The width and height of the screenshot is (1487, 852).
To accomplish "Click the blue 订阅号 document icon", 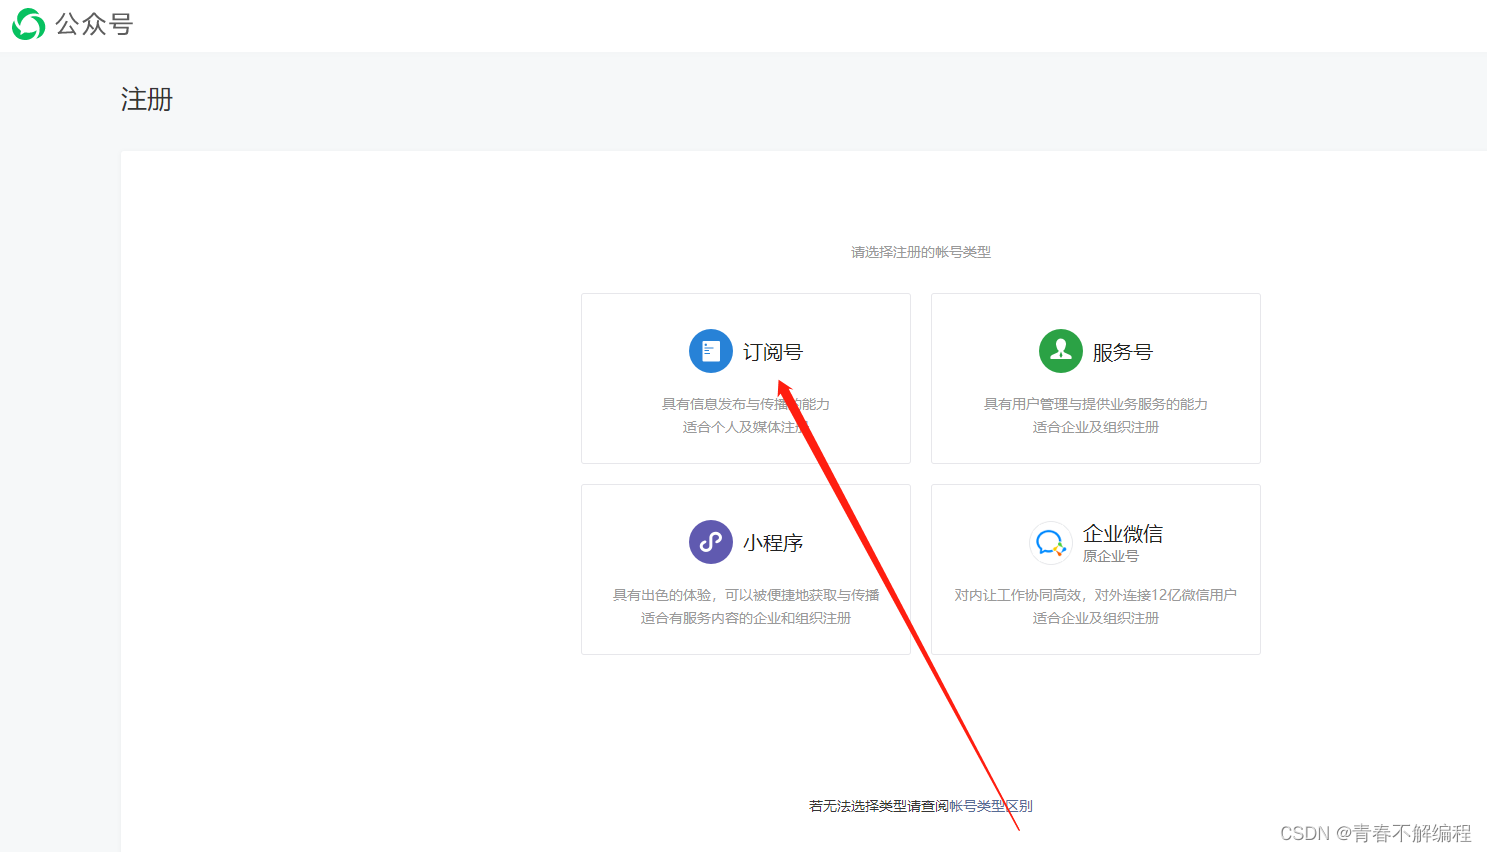I will pyautogui.click(x=711, y=351).
